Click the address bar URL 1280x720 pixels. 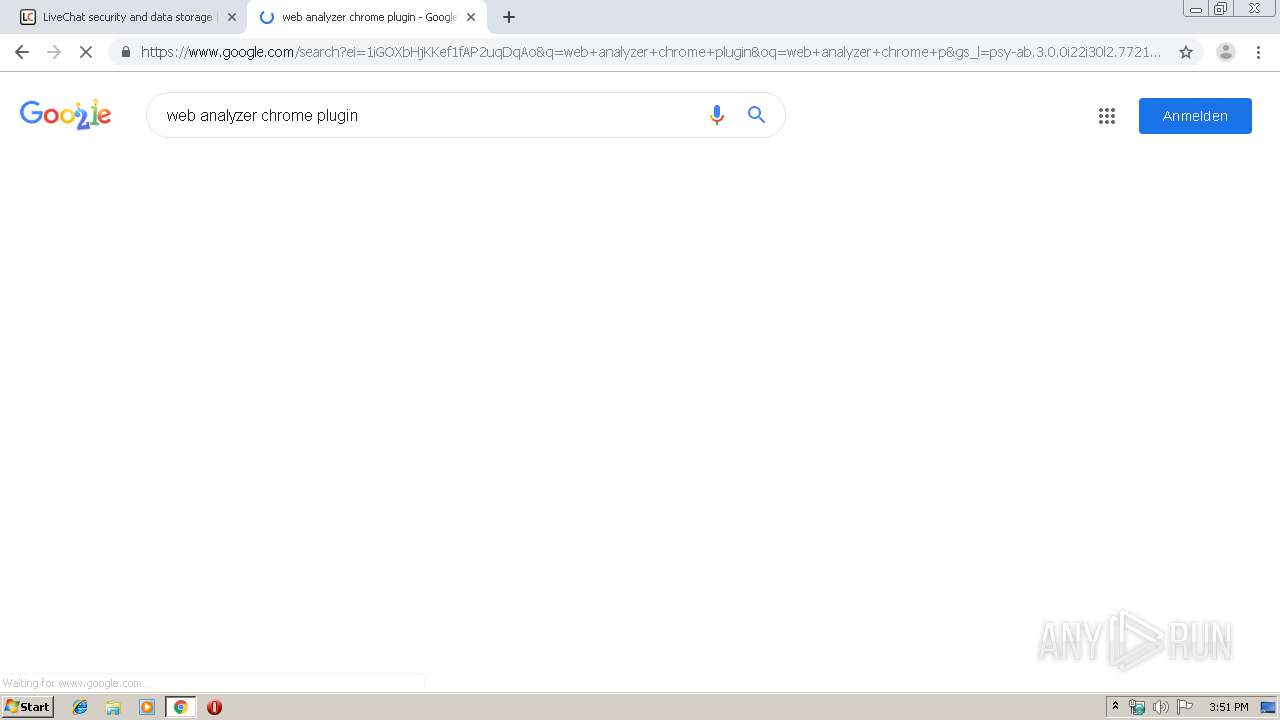tap(651, 52)
